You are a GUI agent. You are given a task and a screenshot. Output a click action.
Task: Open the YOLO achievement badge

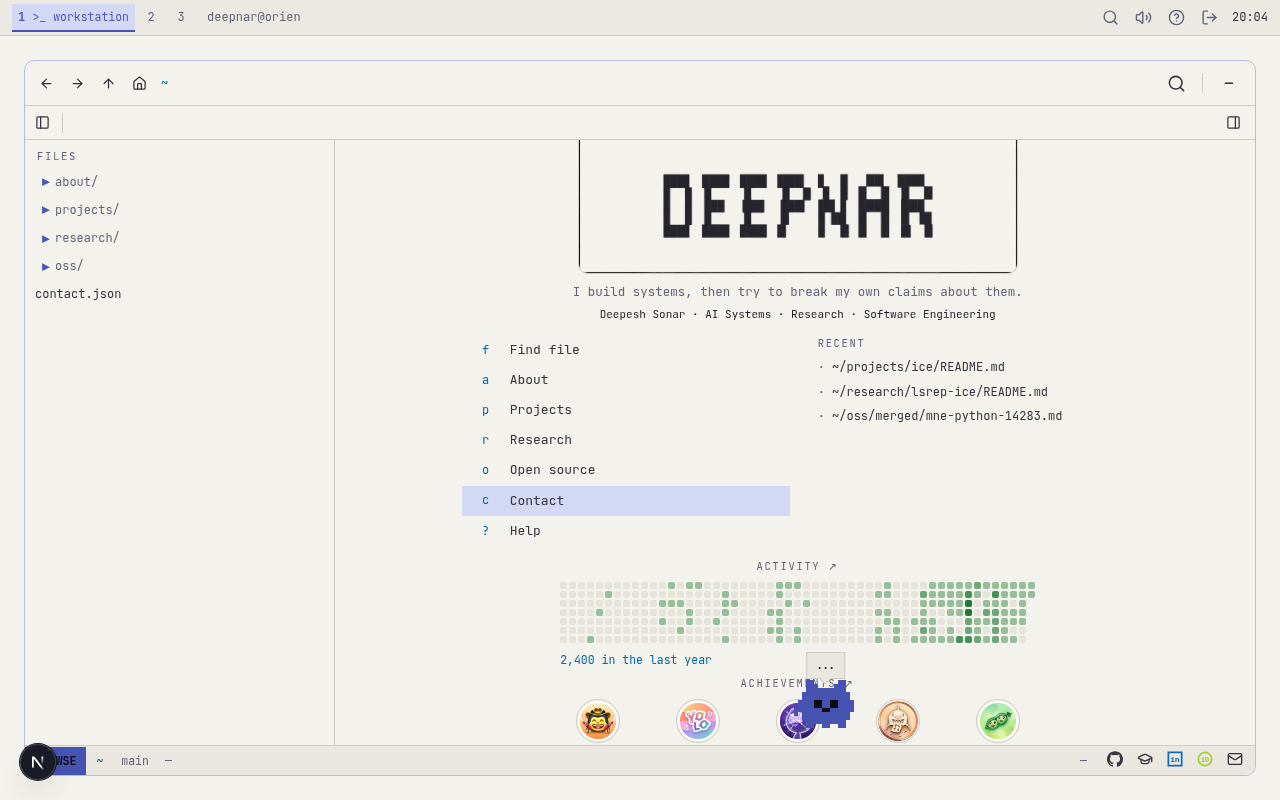(x=698, y=721)
